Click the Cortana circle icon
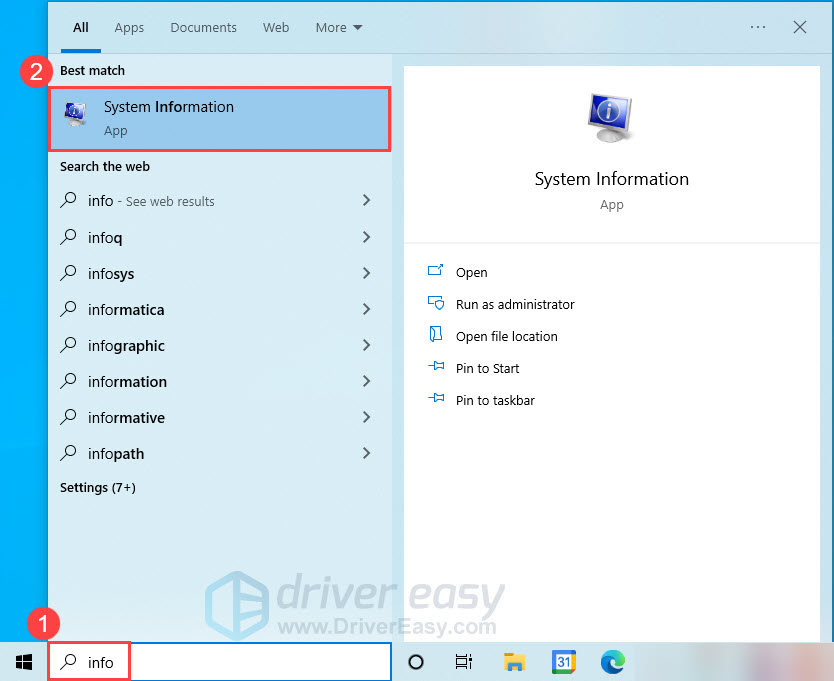This screenshot has width=834, height=681. (x=414, y=661)
